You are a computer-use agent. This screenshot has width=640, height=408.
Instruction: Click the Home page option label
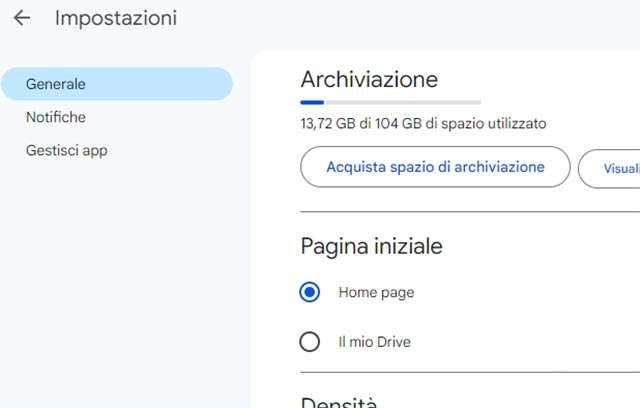(376, 292)
